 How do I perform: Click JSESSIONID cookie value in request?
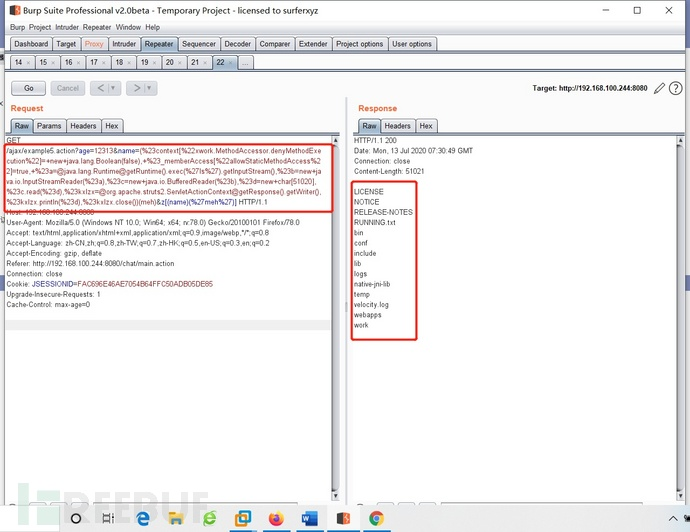pyautogui.click(x=145, y=284)
